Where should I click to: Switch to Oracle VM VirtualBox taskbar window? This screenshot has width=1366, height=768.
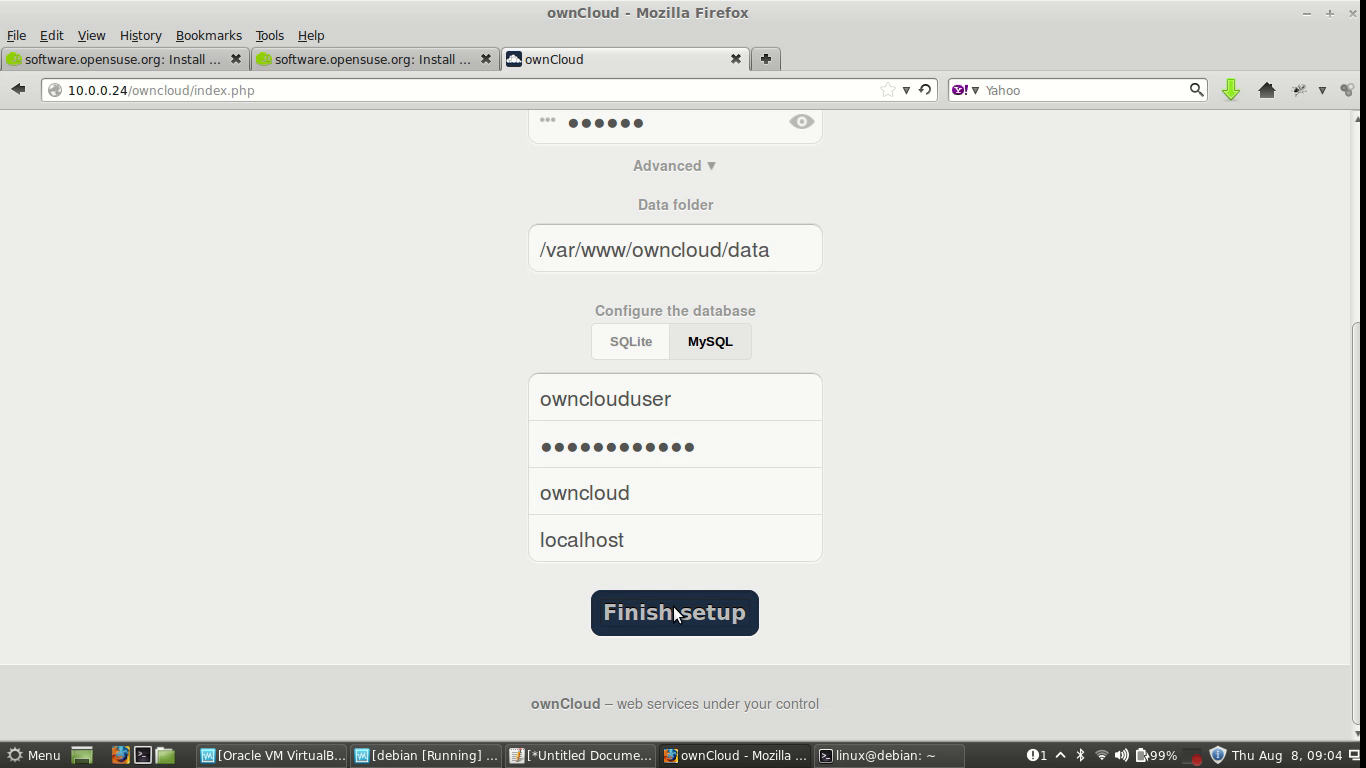tap(272, 756)
